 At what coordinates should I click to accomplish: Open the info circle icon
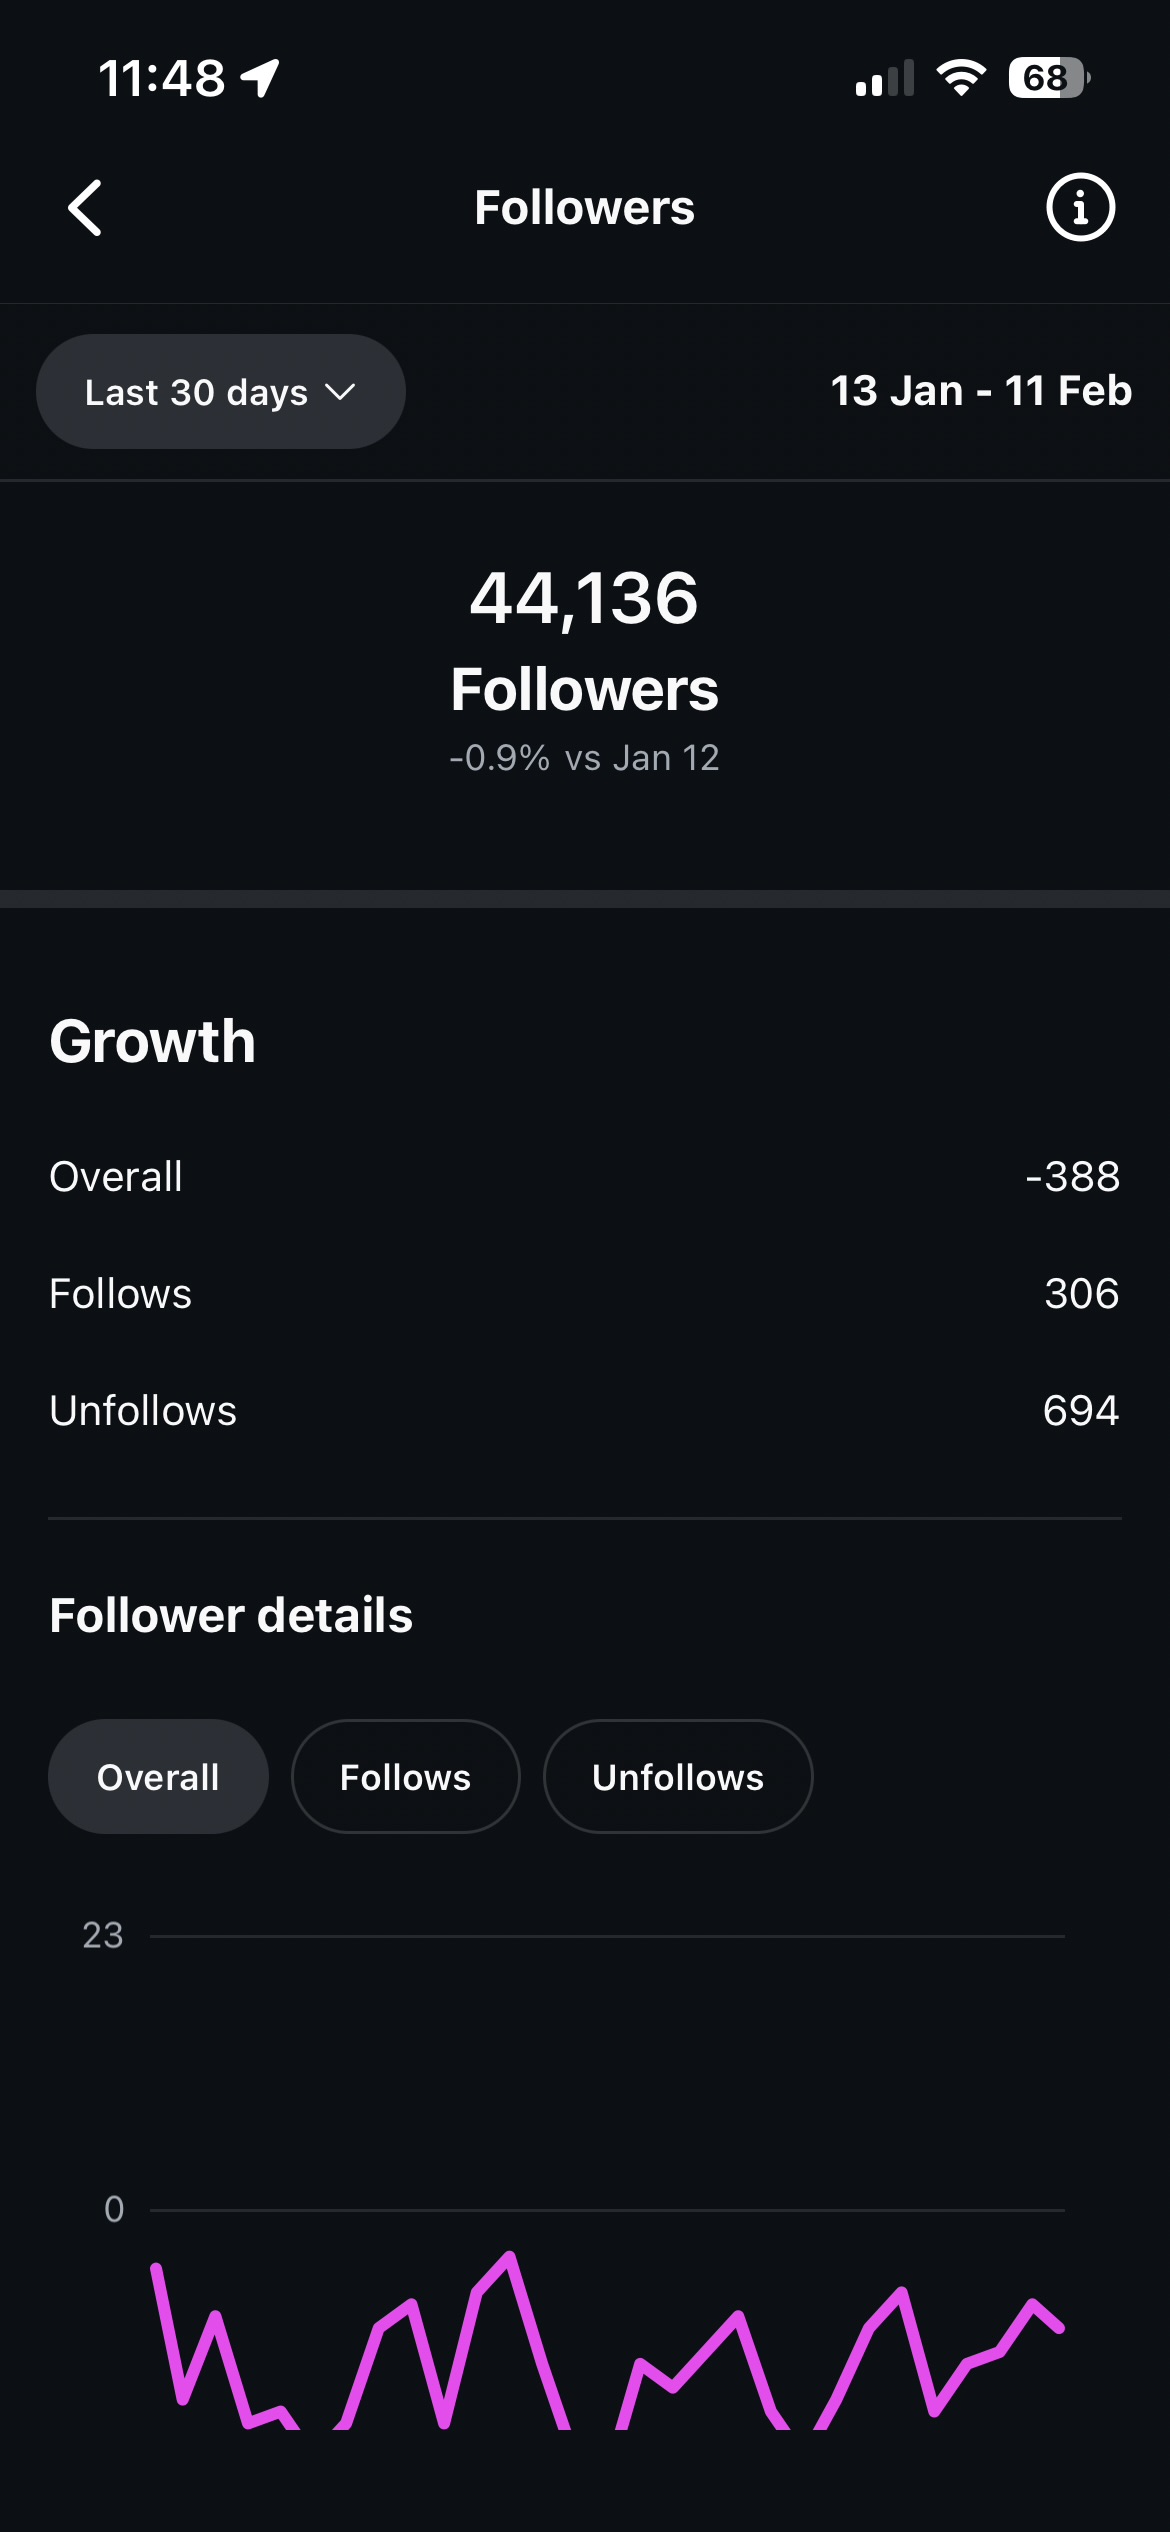tap(1080, 208)
